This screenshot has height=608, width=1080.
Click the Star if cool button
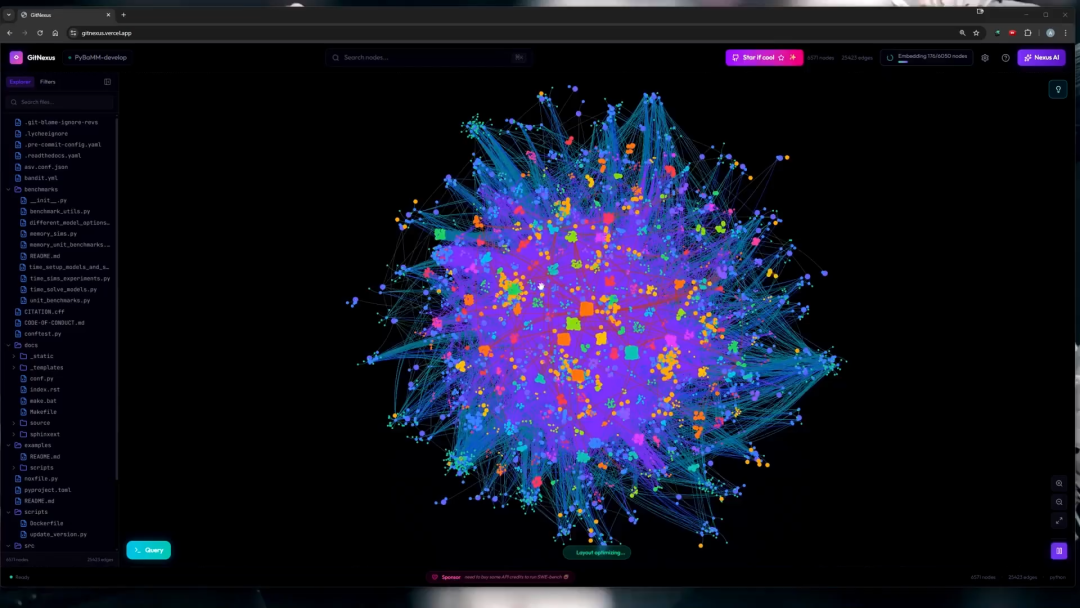764,58
